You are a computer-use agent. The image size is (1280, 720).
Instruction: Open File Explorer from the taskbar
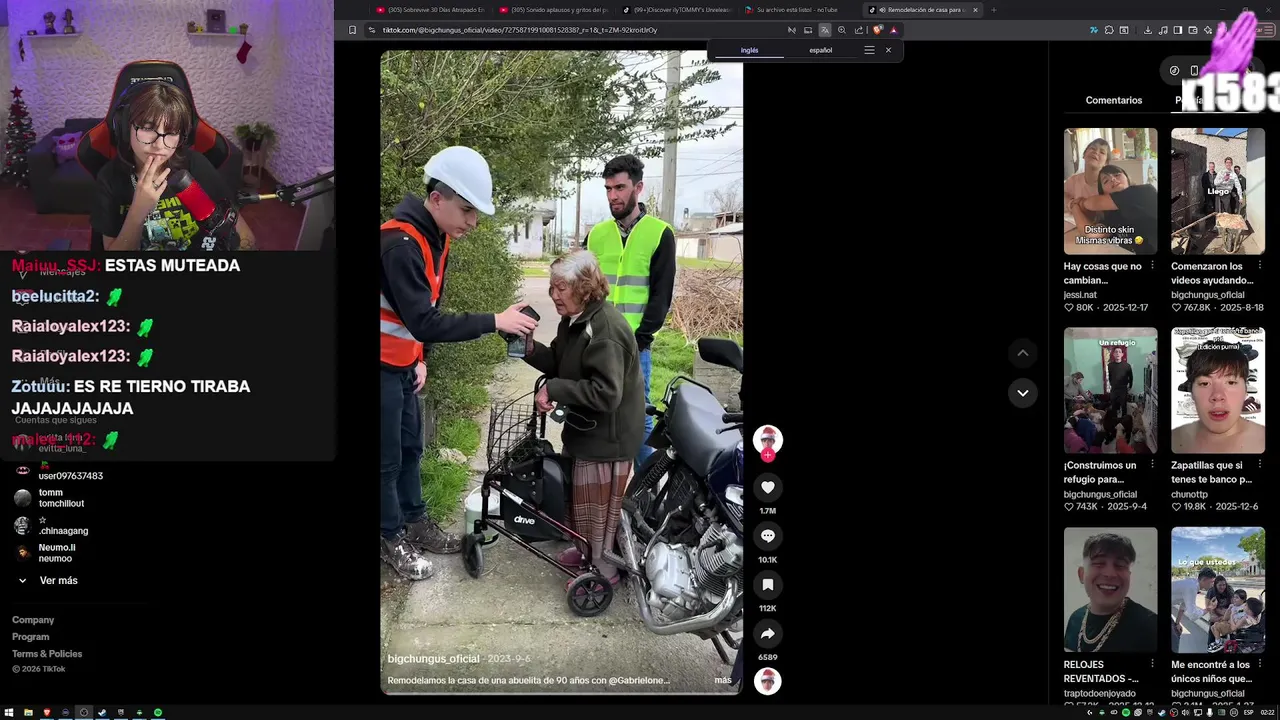[28, 712]
